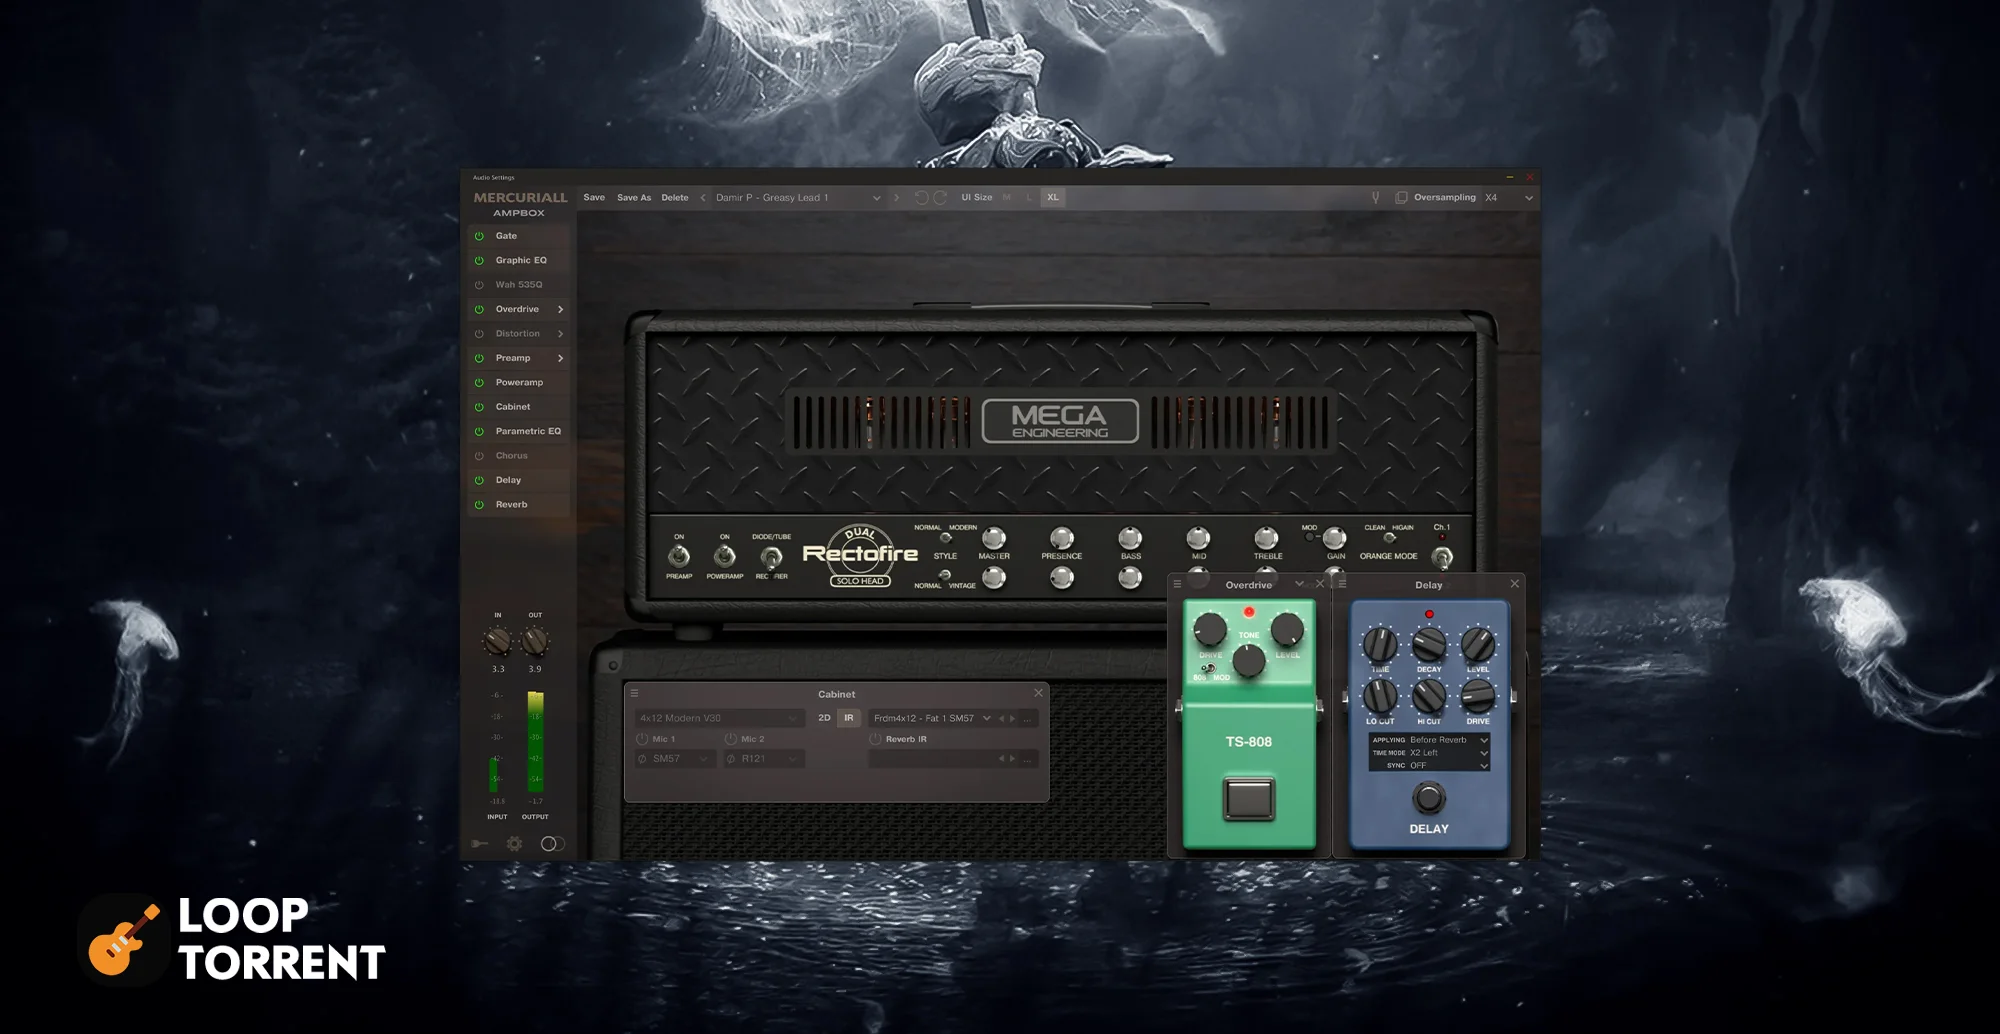The width and height of the screenshot is (2000, 1034).
Task: Click the Save preset button
Action: pyautogui.click(x=594, y=198)
